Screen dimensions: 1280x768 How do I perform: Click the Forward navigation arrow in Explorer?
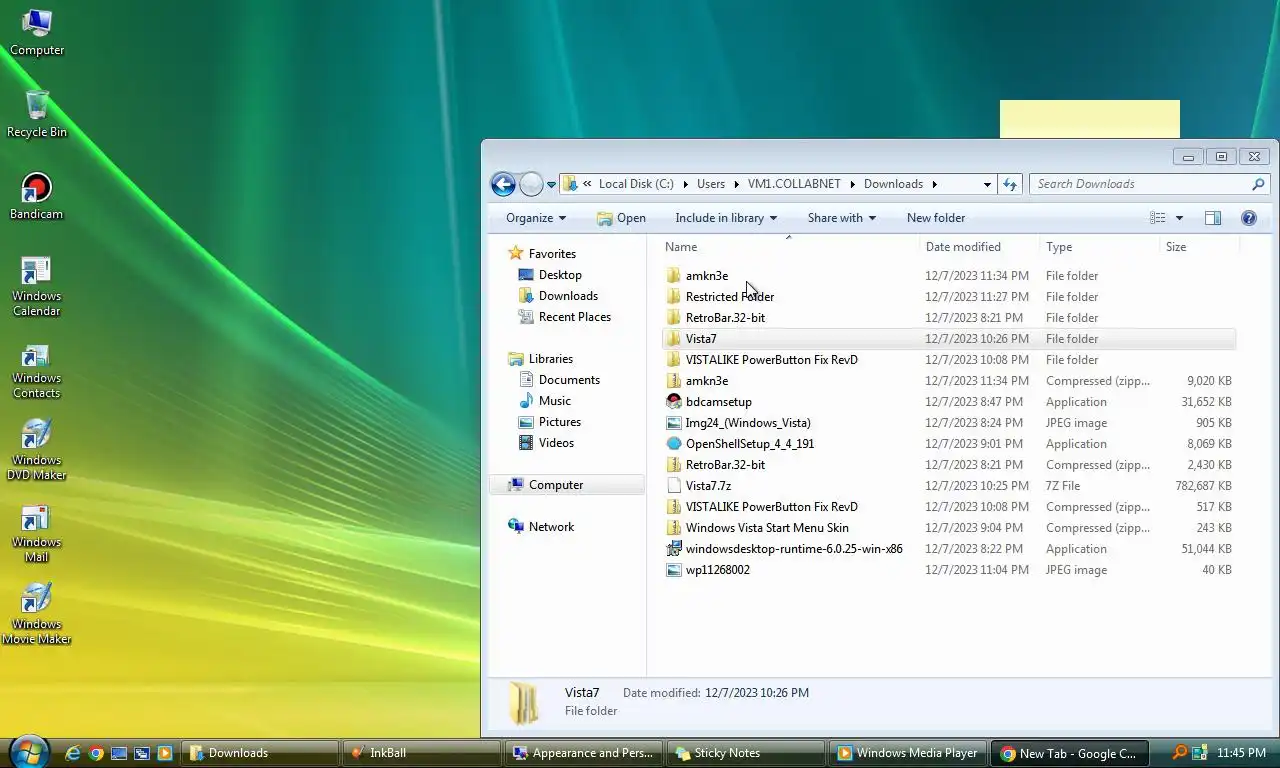point(531,184)
